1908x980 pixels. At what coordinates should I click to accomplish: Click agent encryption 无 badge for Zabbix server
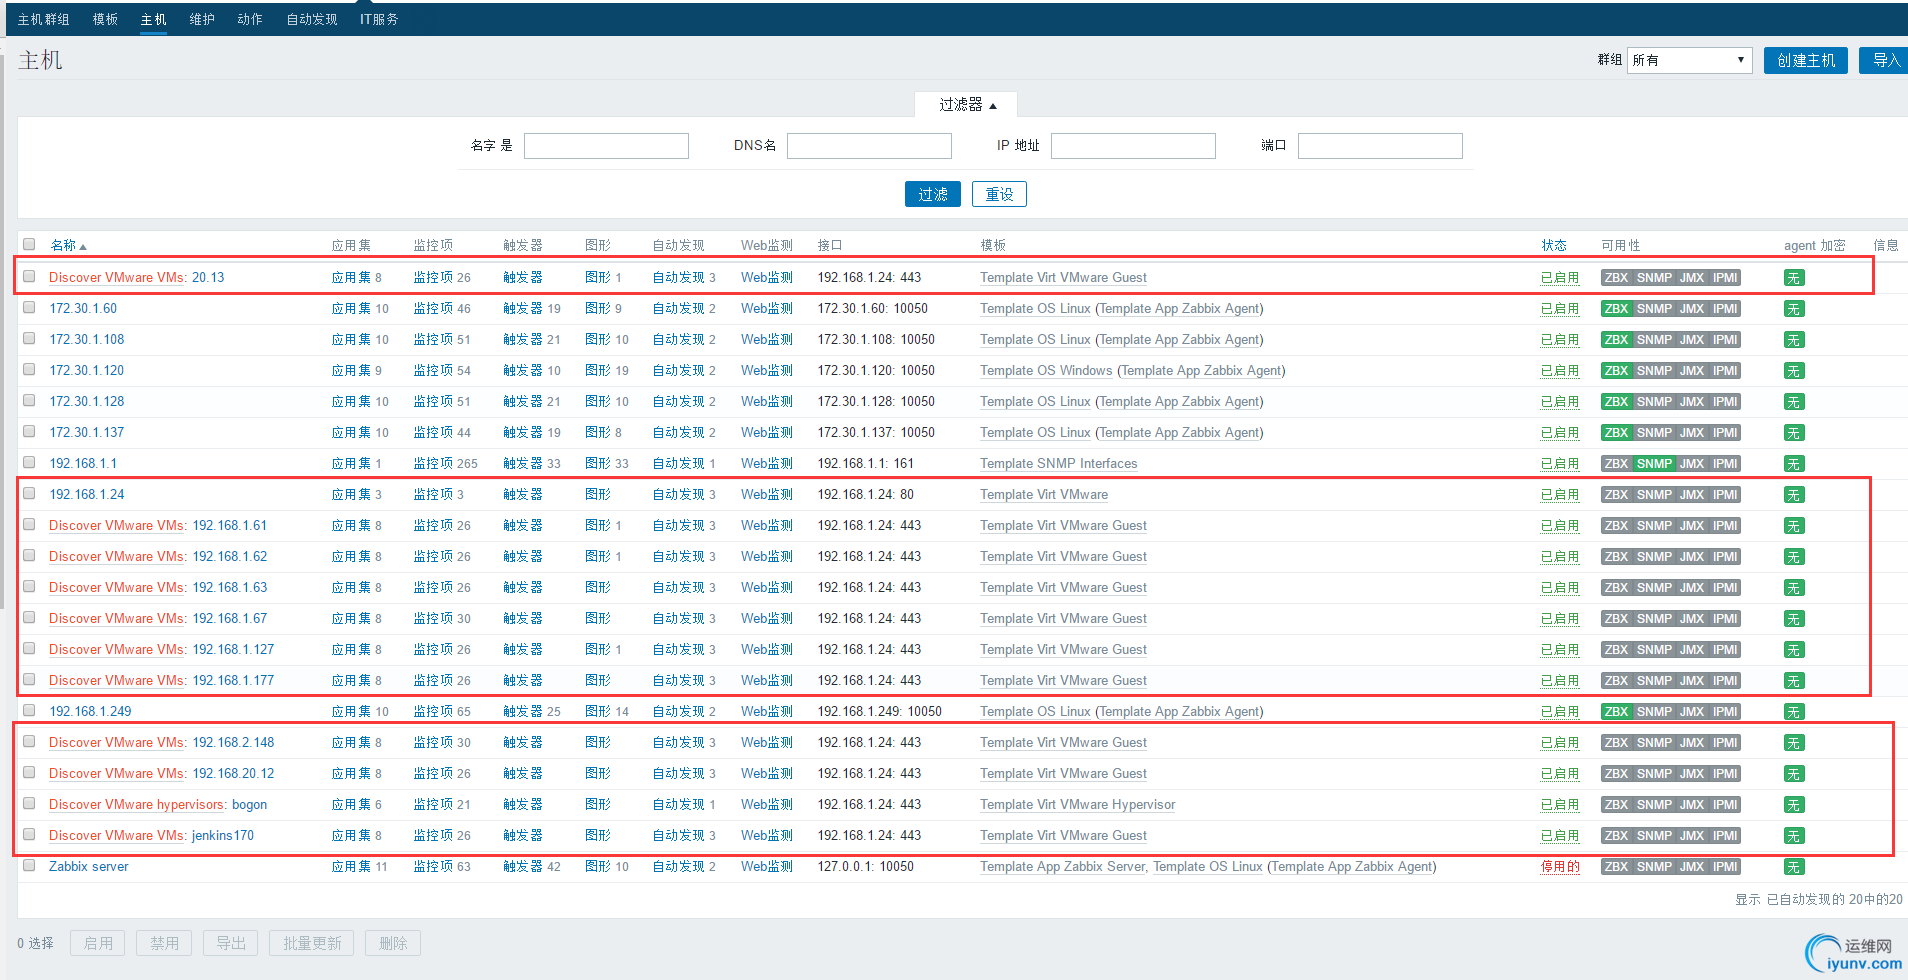click(x=1794, y=867)
